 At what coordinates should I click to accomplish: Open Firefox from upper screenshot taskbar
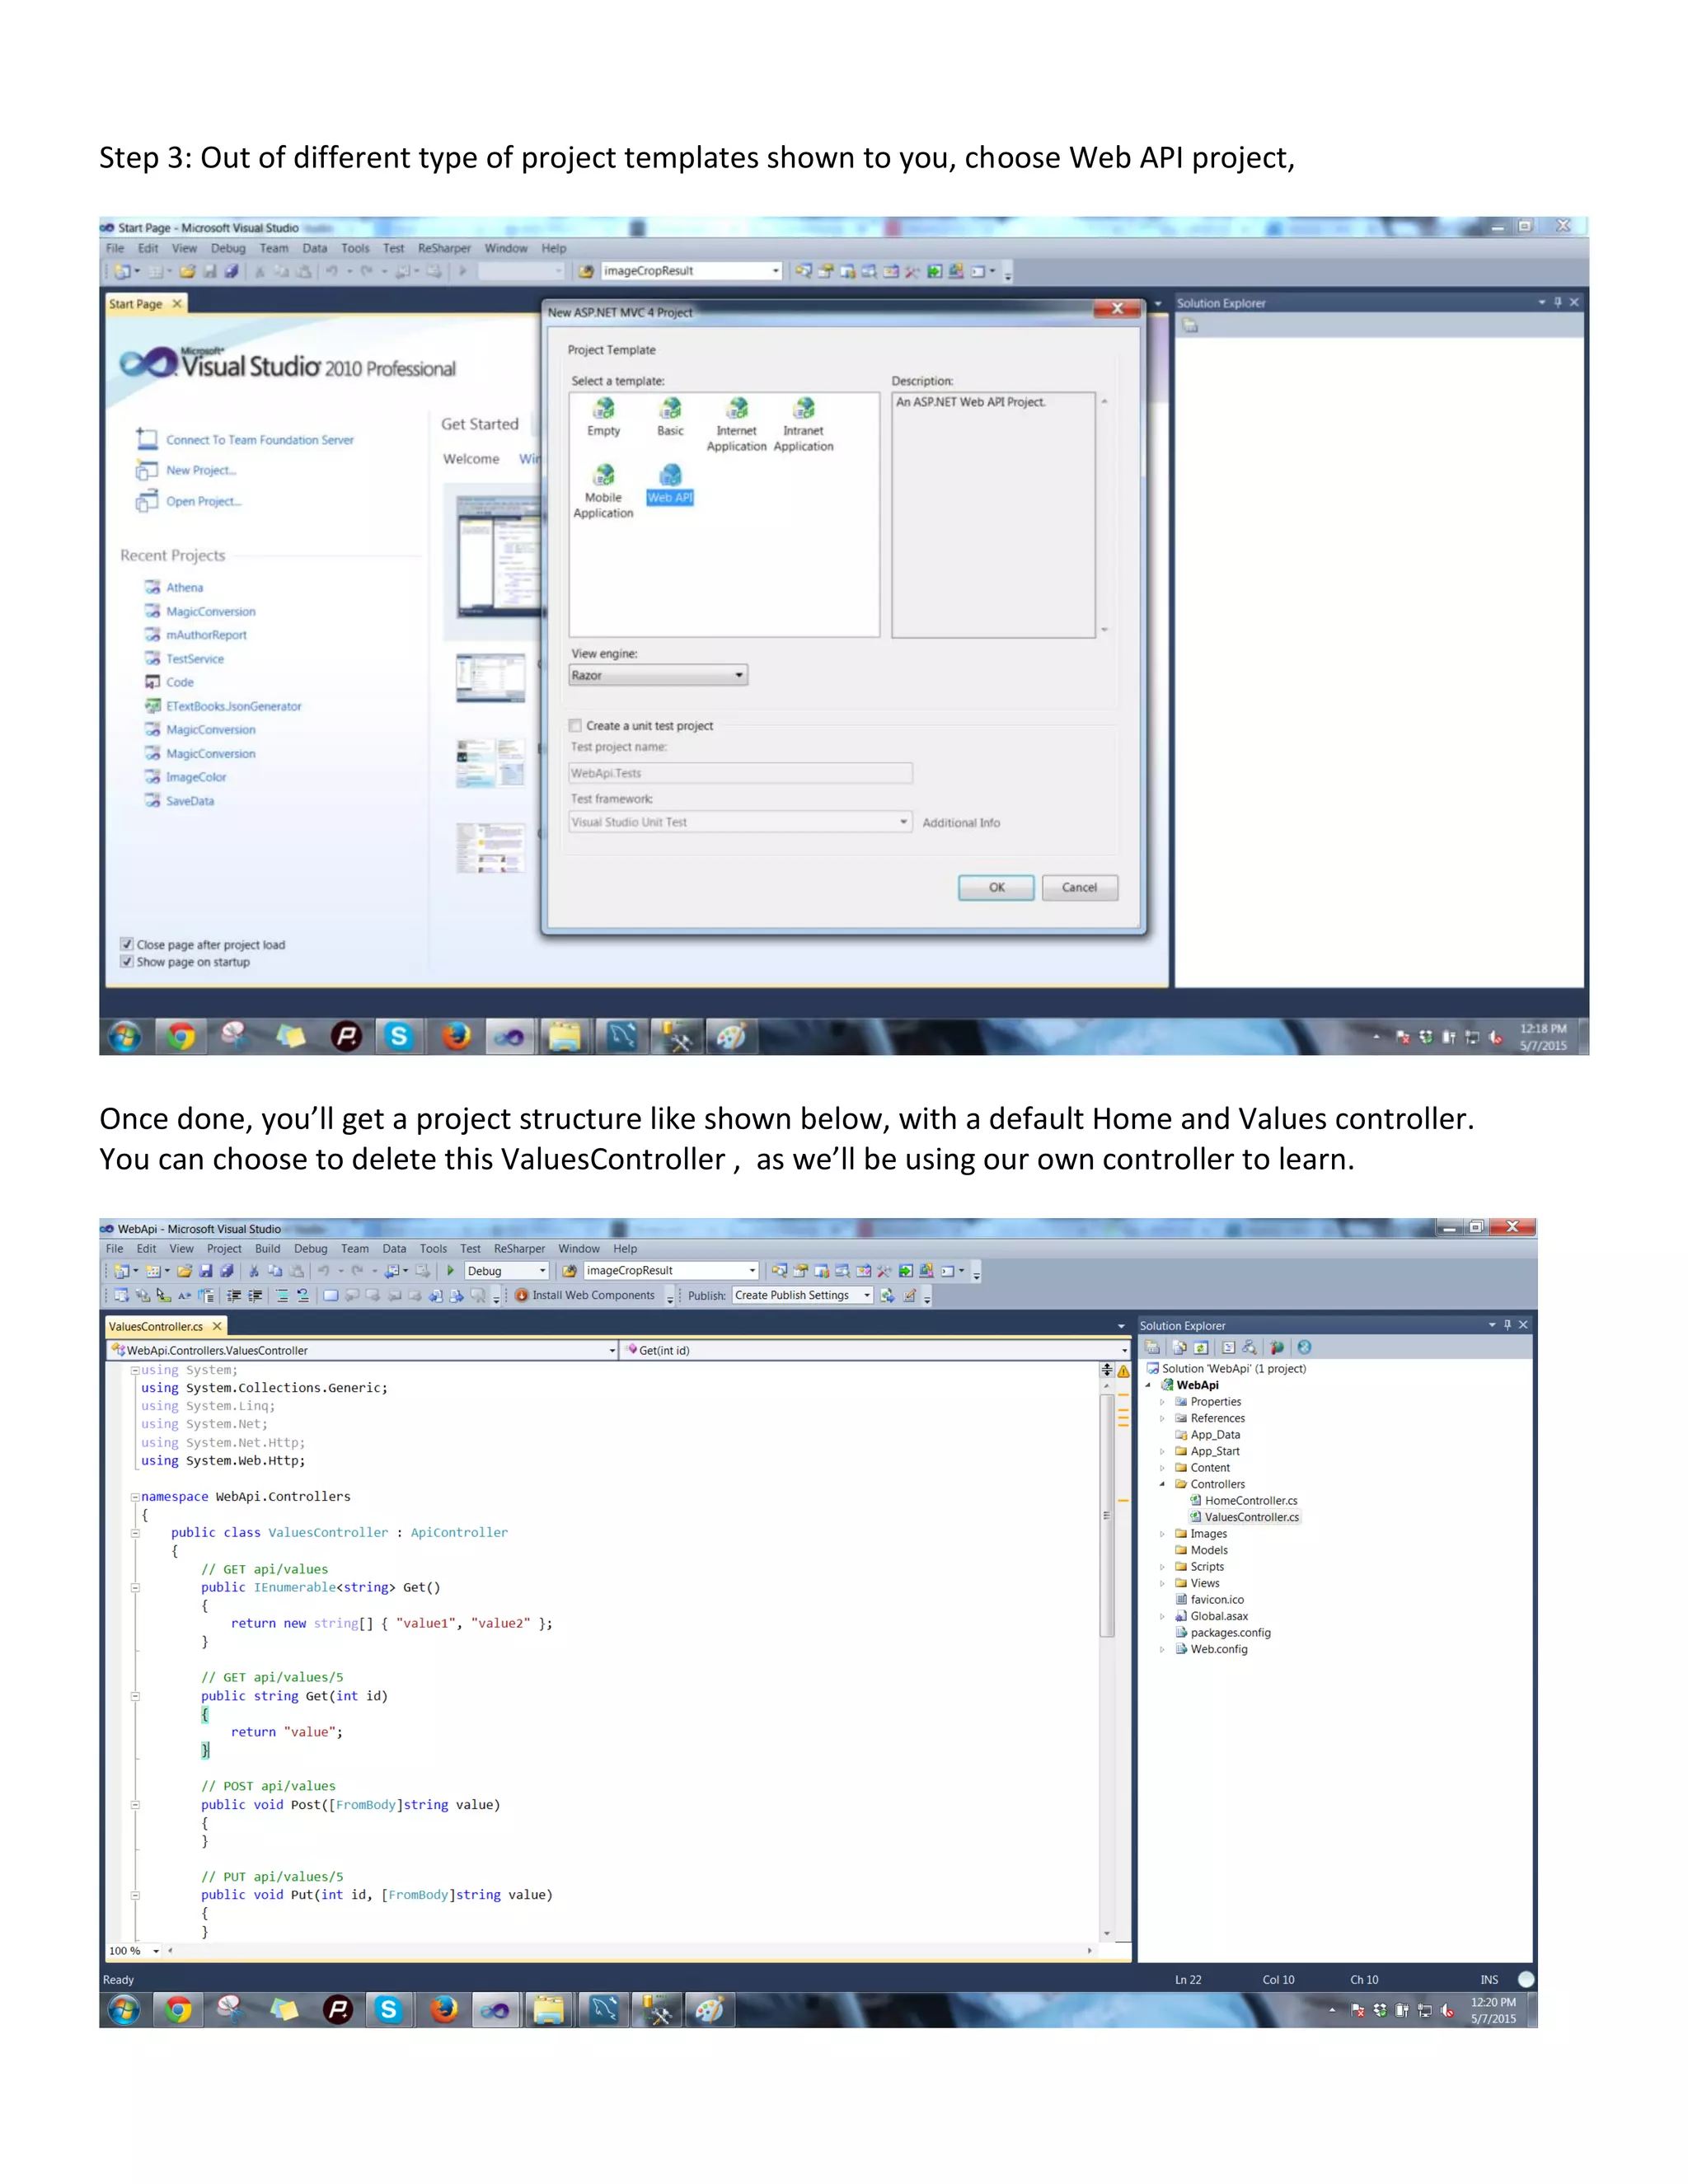(x=457, y=1037)
